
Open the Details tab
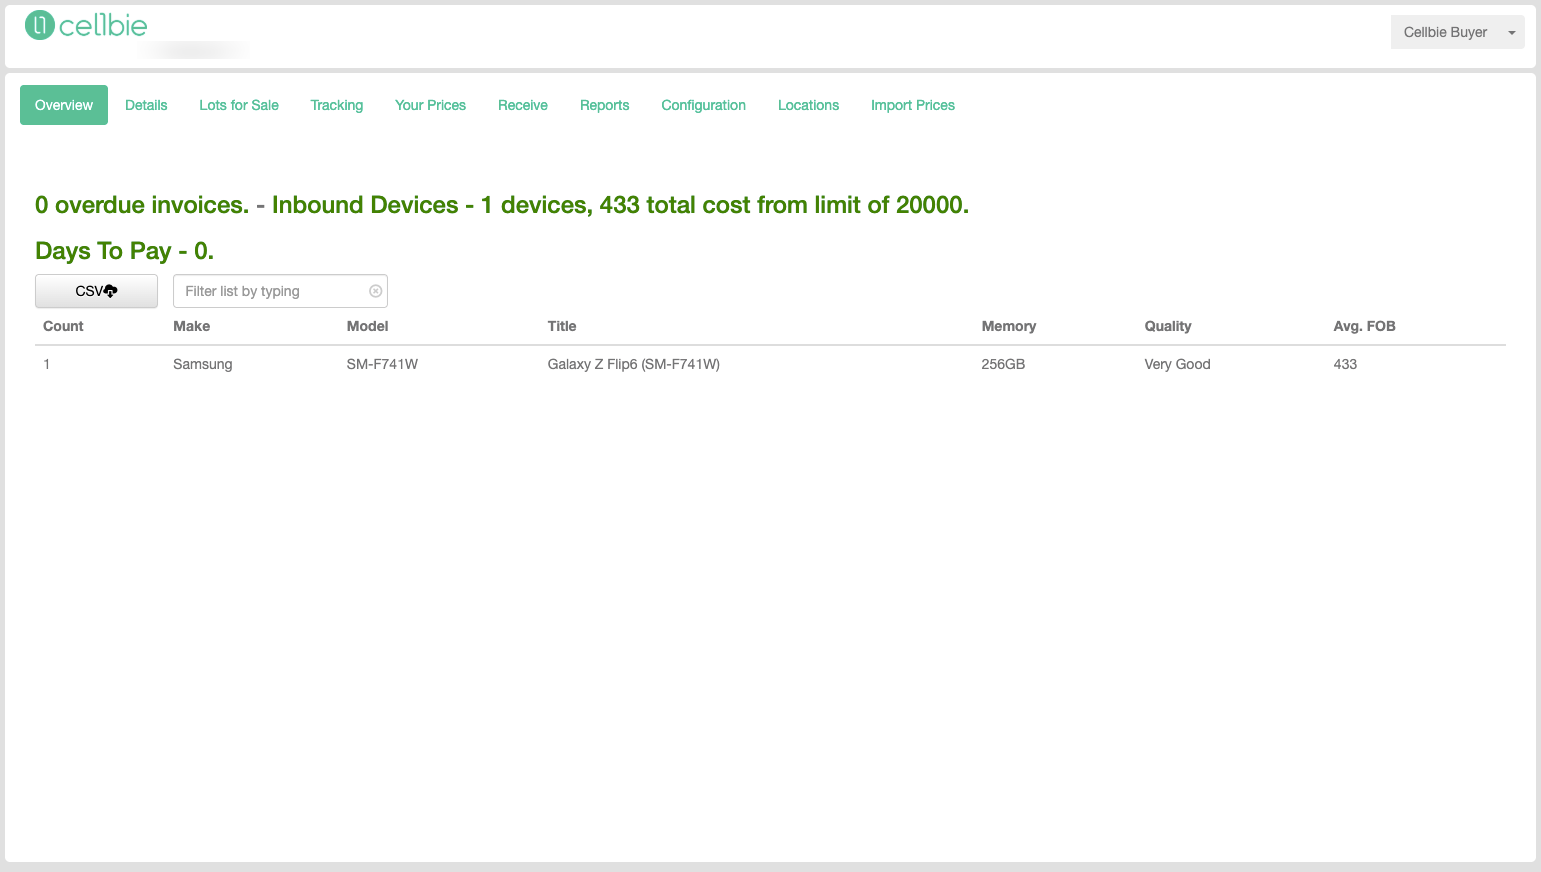[x=146, y=105]
